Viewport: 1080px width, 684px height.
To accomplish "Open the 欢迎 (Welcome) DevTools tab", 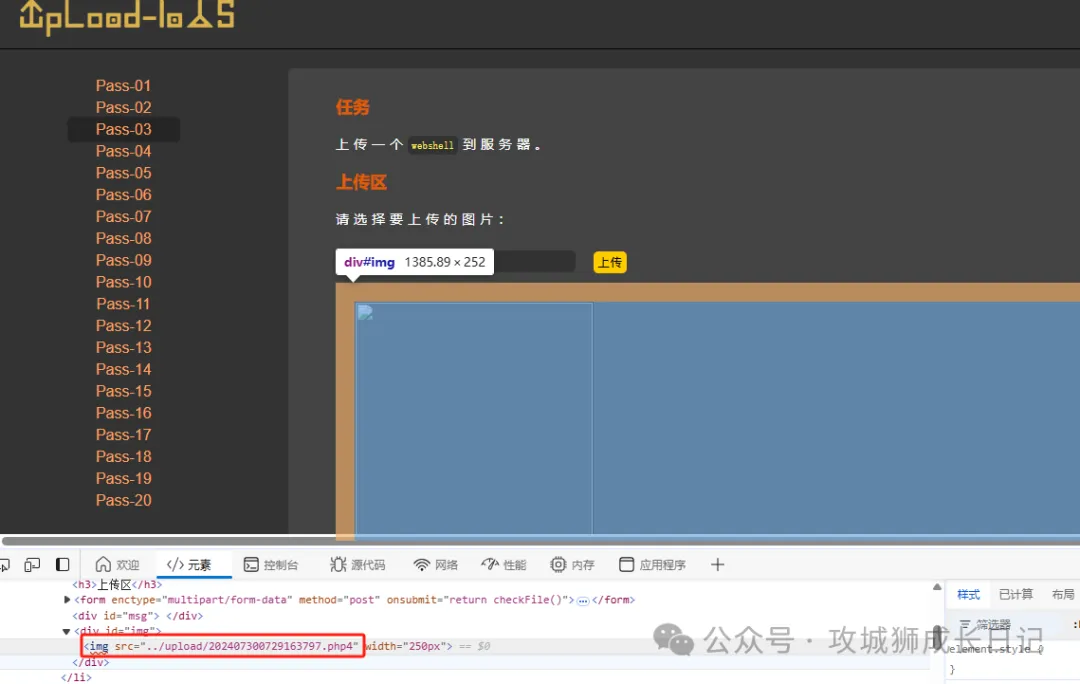I will point(117,565).
